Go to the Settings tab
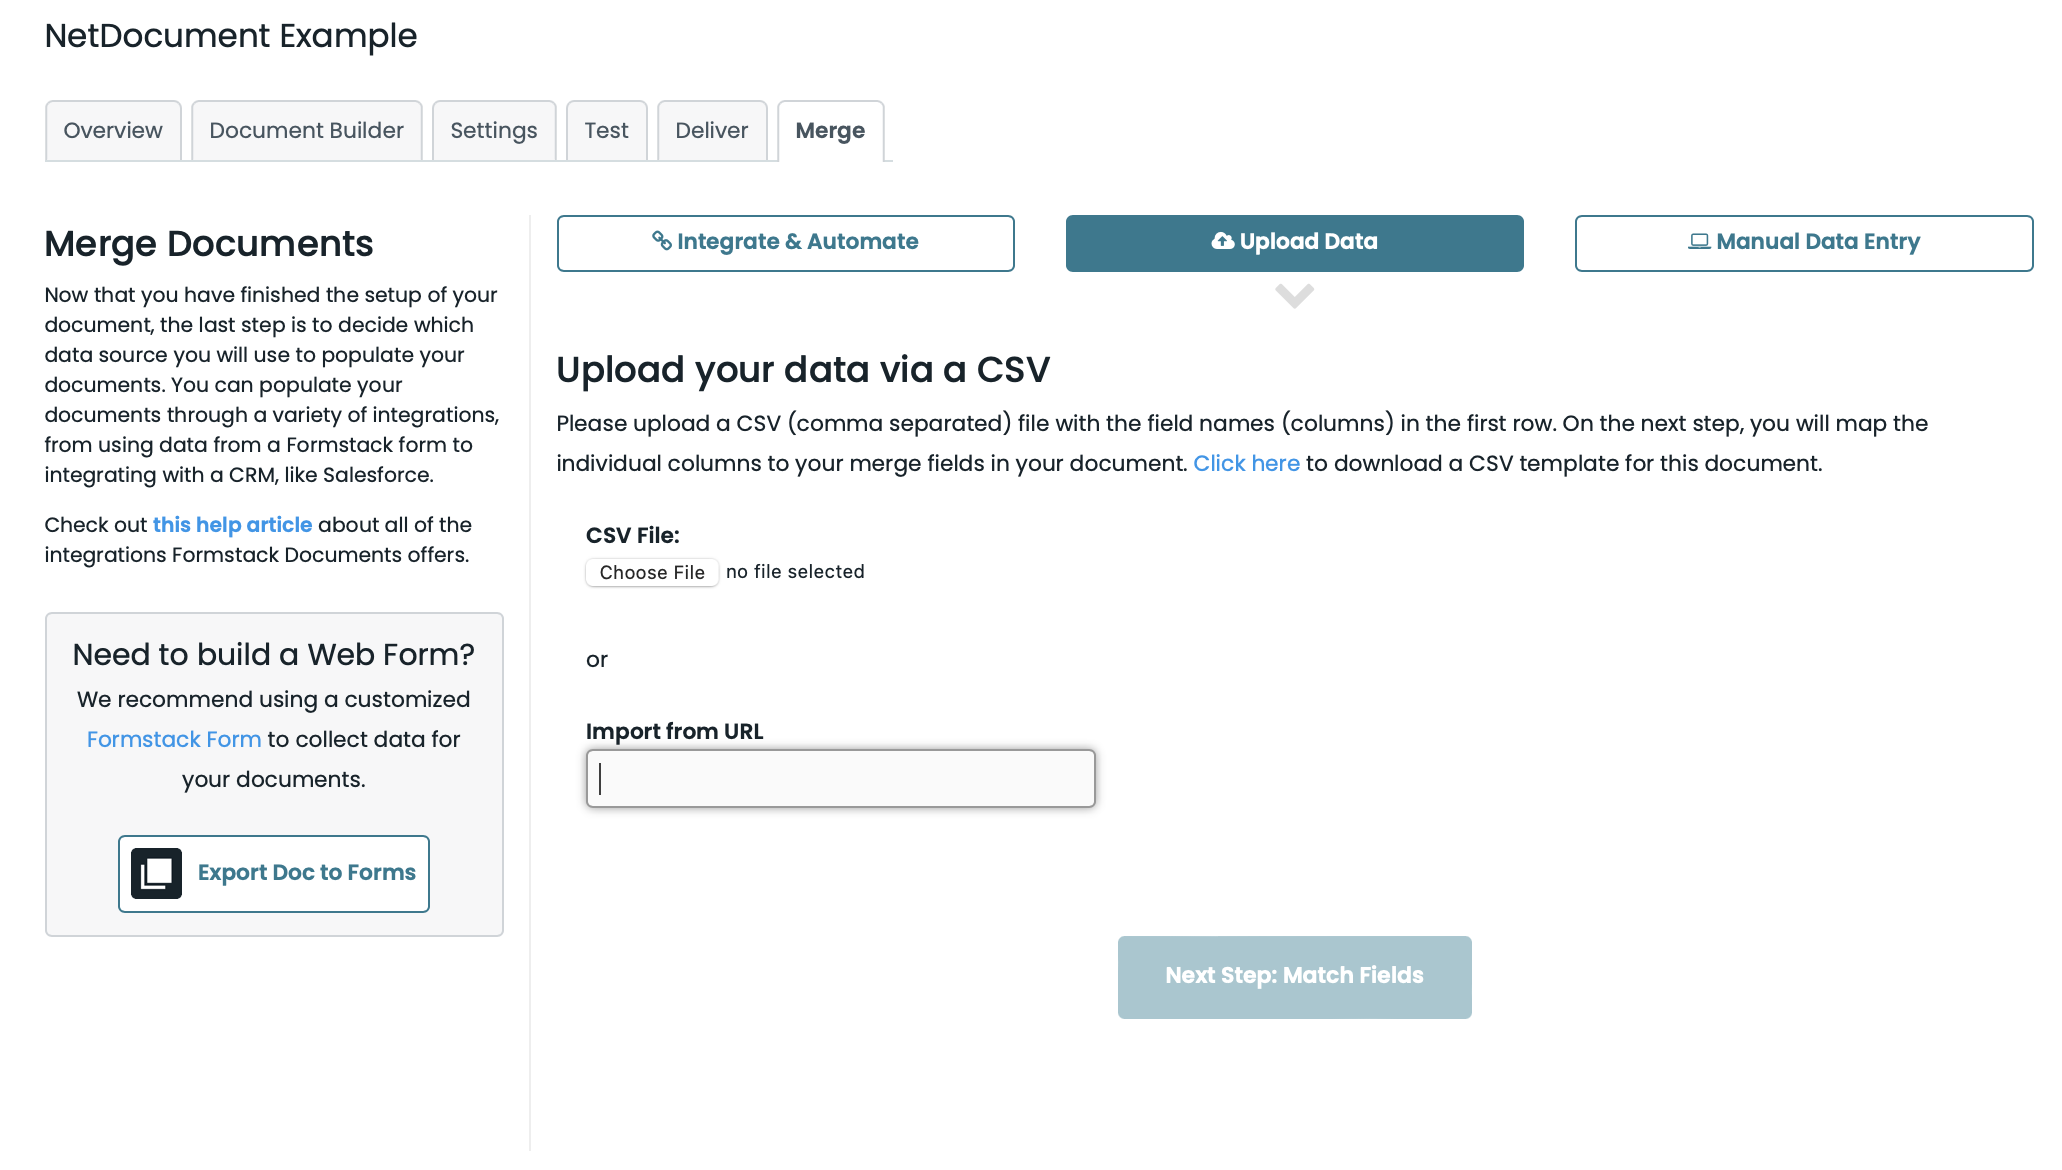This screenshot has width=2062, height=1170. click(x=493, y=131)
